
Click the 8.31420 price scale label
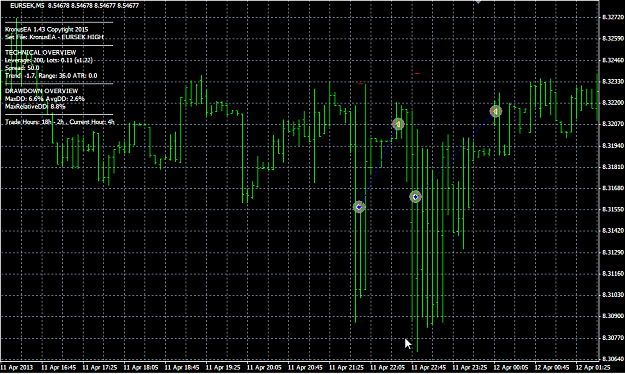[613, 231]
